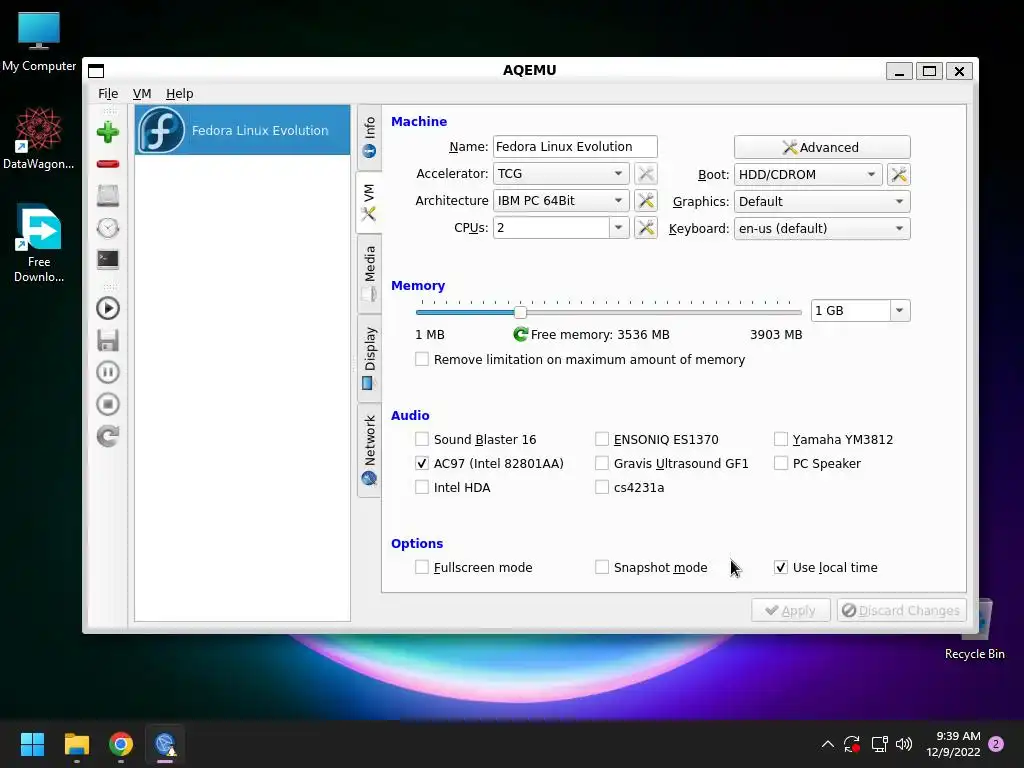Screen dimensions: 1024x768
Task: Click the floppy save VM state icon
Action: pos(108,340)
